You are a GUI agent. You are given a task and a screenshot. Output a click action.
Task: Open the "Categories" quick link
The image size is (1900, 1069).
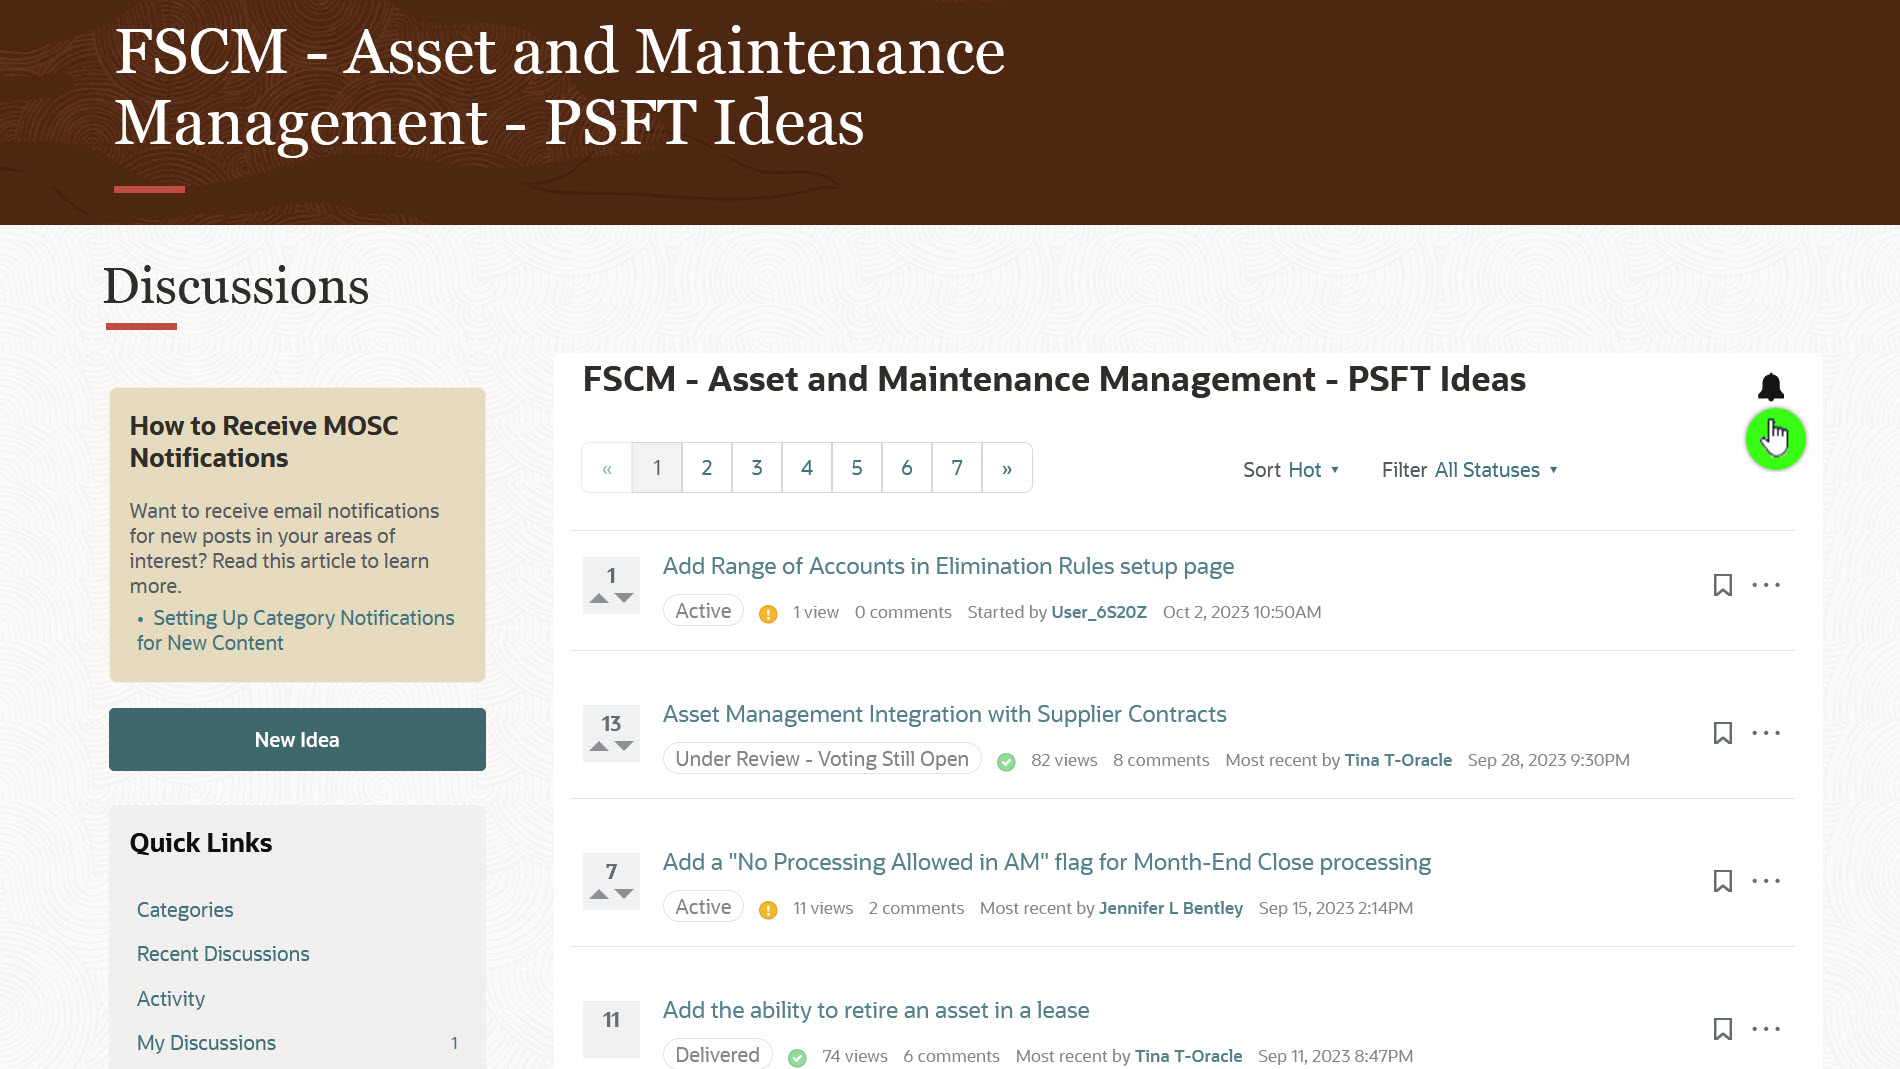click(x=185, y=910)
